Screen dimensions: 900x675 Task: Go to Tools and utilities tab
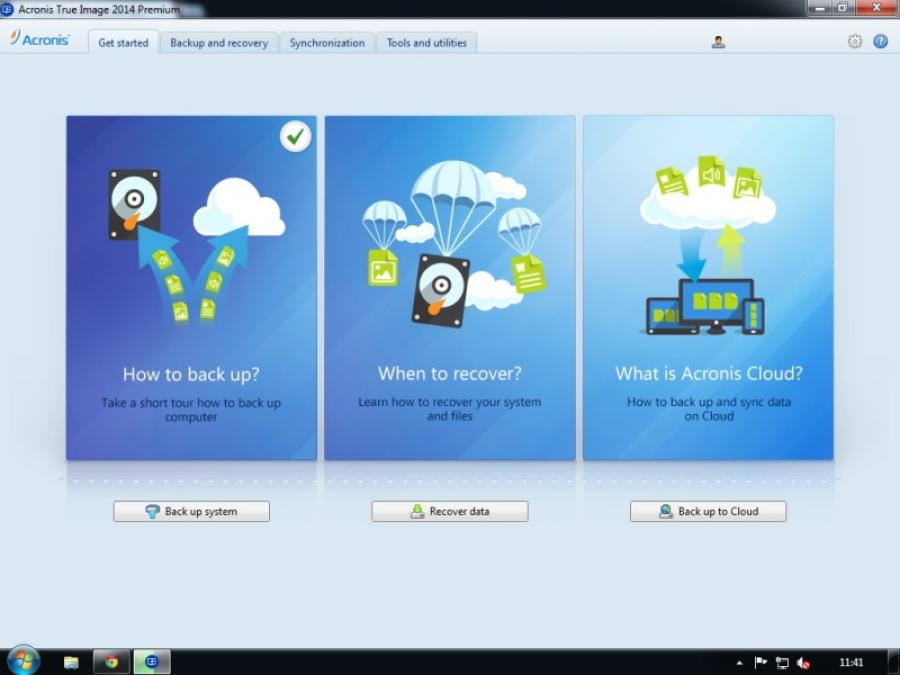pyautogui.click(x=426, y=42)
